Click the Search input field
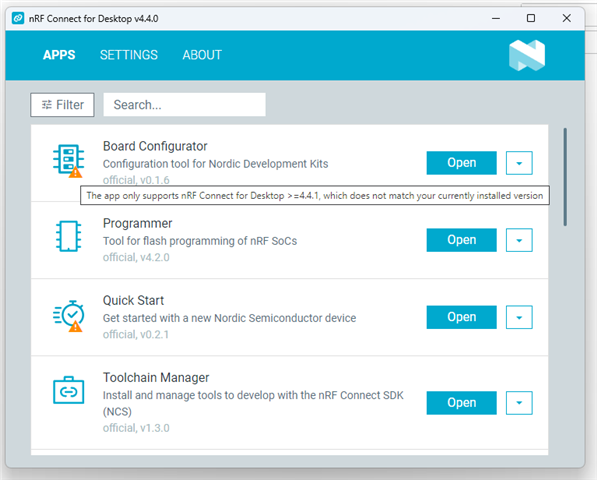 tap(184, 105)
